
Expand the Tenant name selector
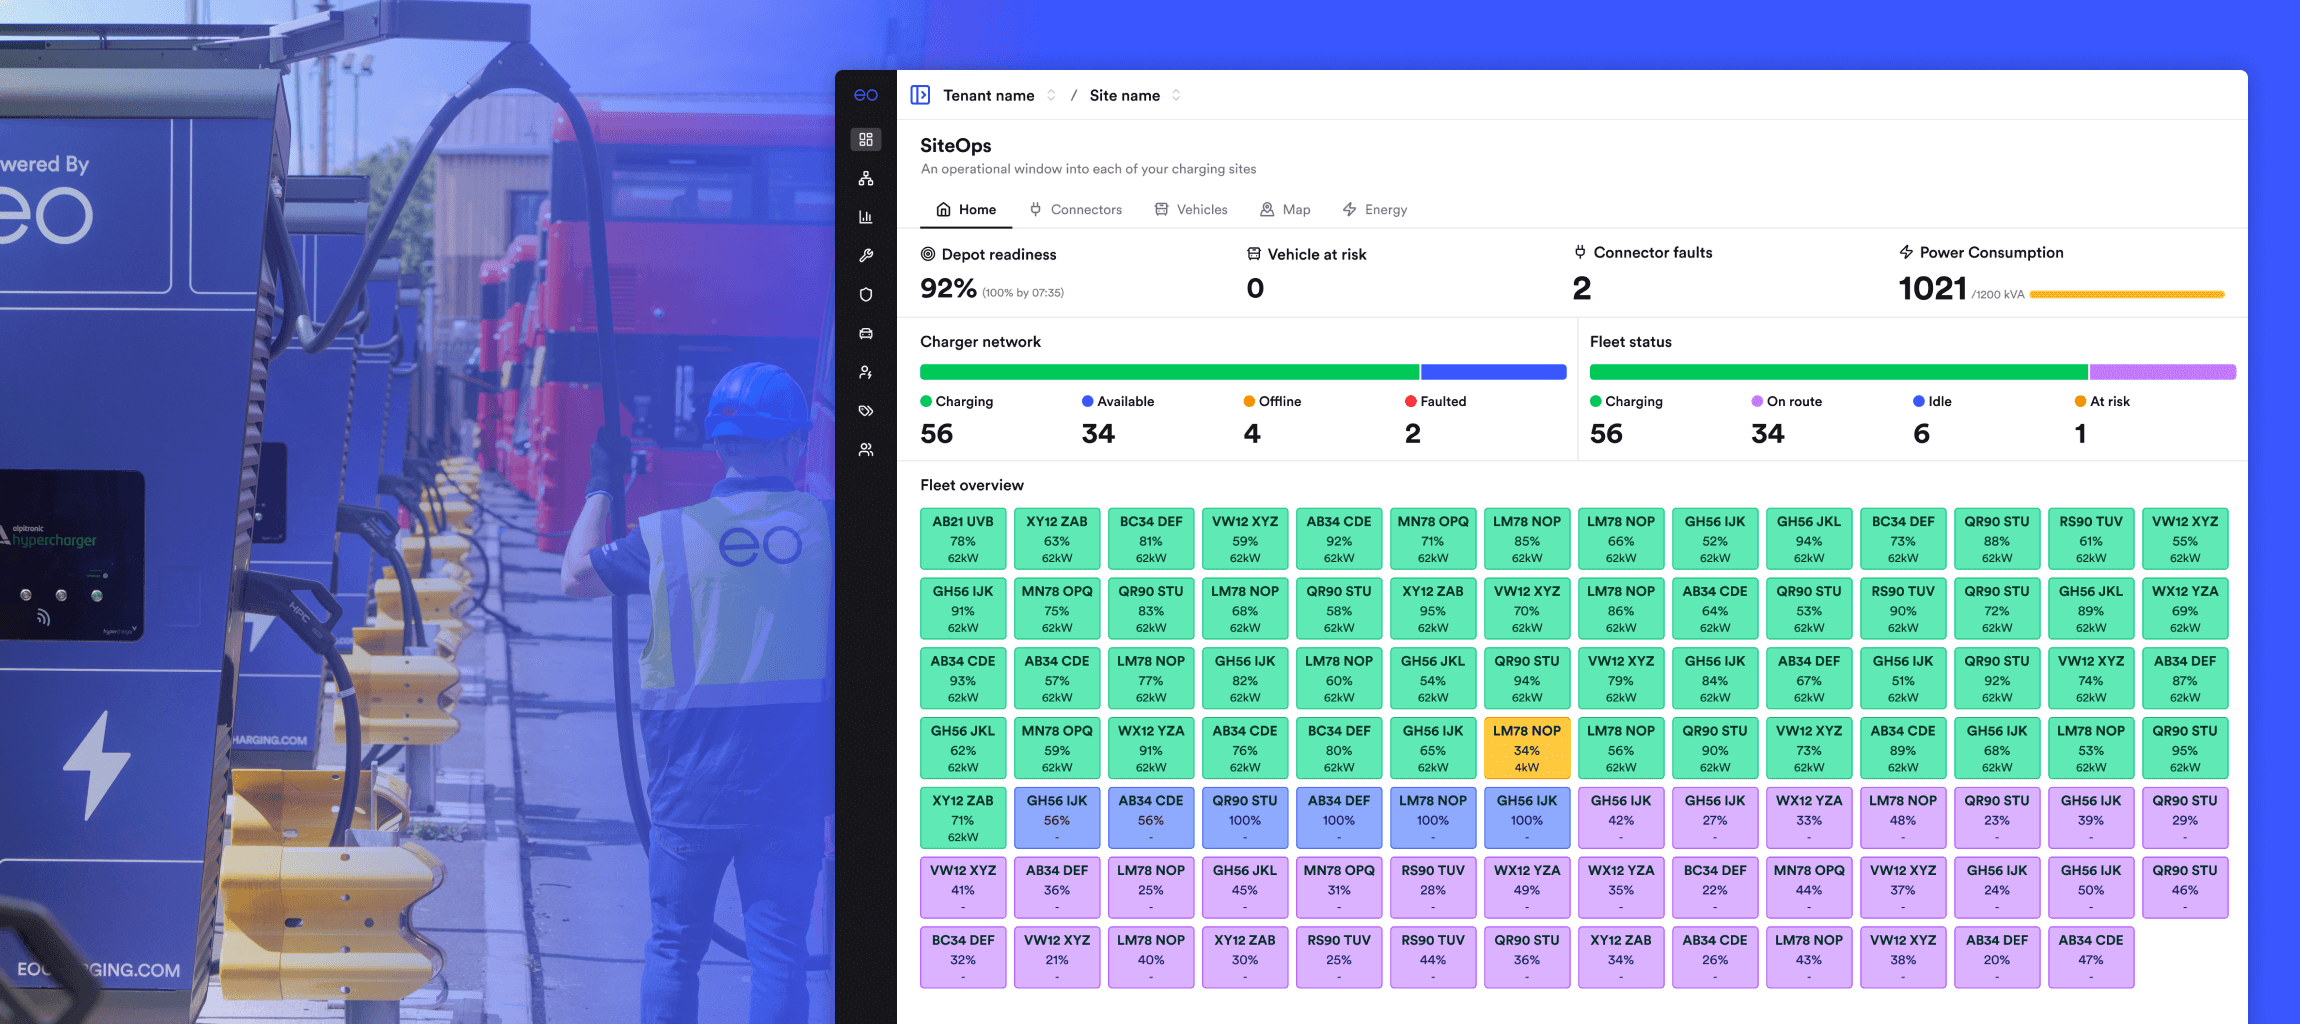click(x=999, y=95)
